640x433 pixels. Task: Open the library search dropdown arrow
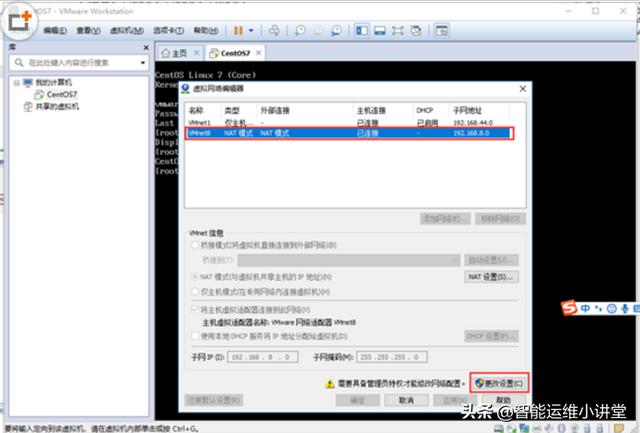tap(143, 63)
